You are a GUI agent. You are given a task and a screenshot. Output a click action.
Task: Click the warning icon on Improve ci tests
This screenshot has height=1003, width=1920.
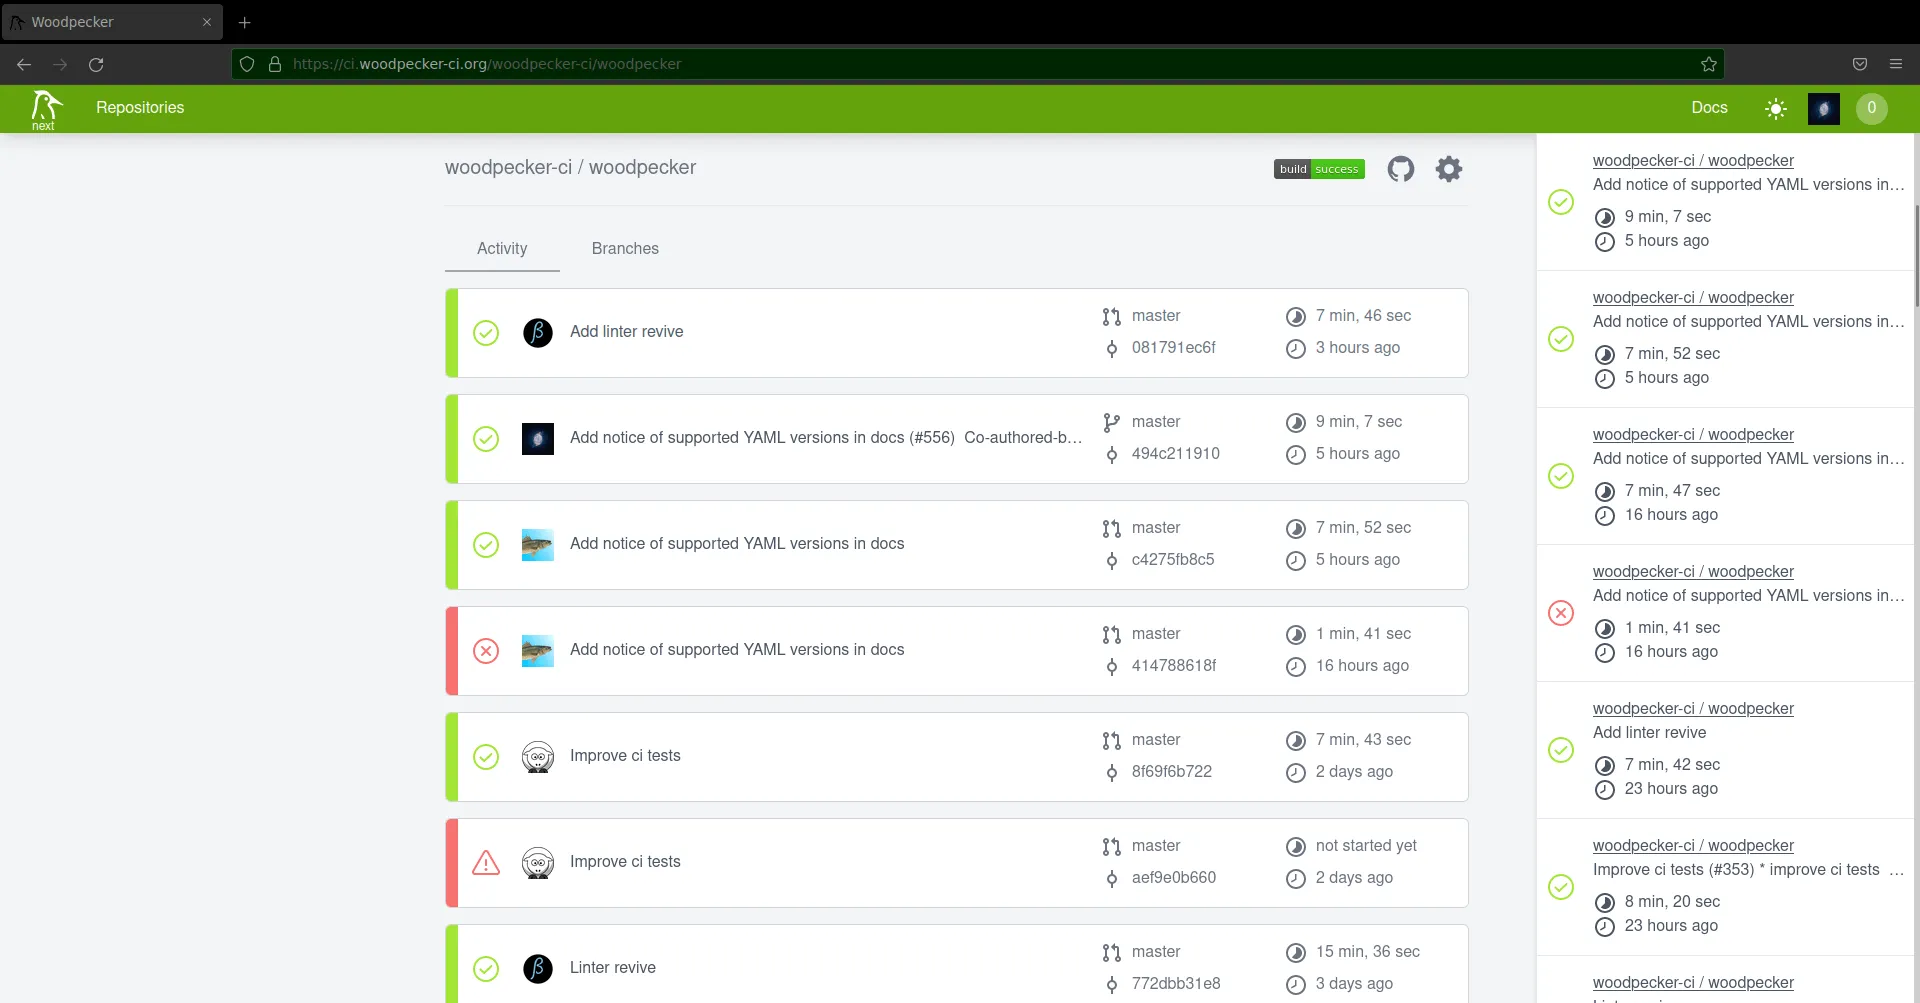(486, 862)
